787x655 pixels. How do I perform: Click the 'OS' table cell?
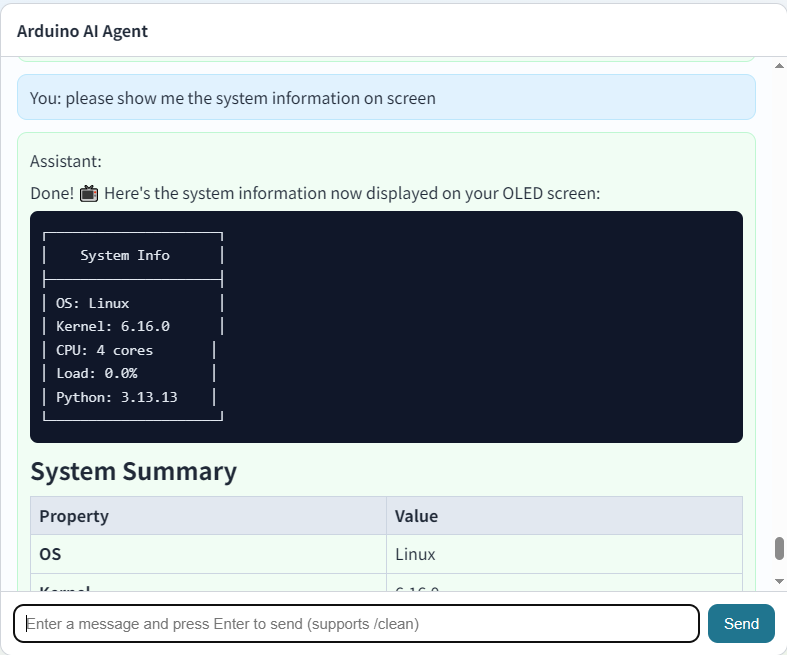point(208,554)
